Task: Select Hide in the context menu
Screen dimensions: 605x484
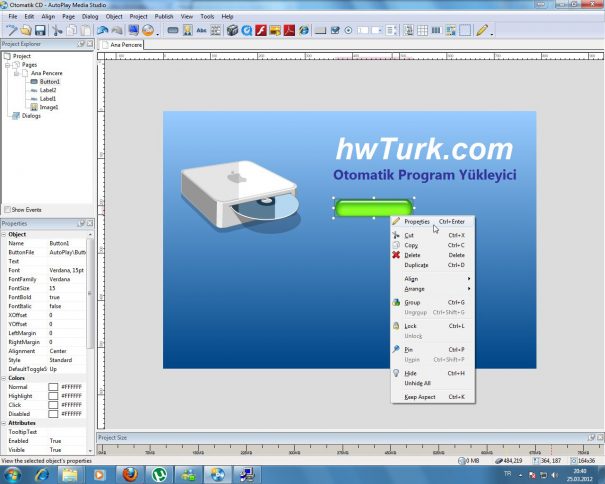Action: pyautogui.click(x=433, y=373)
